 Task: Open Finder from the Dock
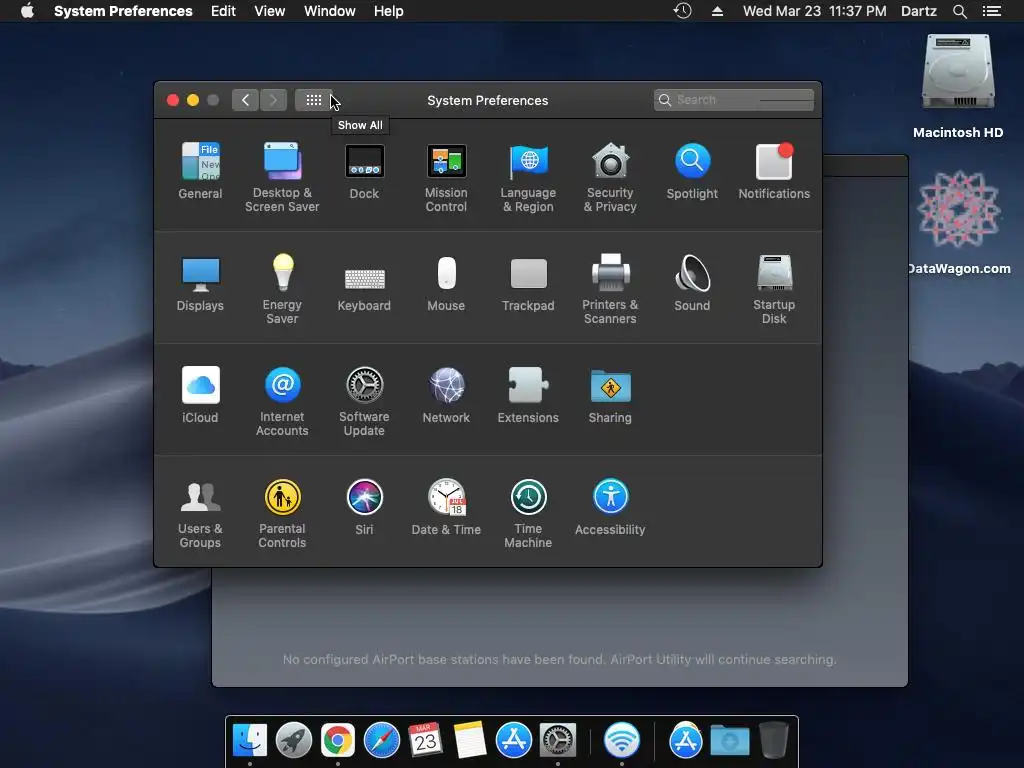[250, 741]
